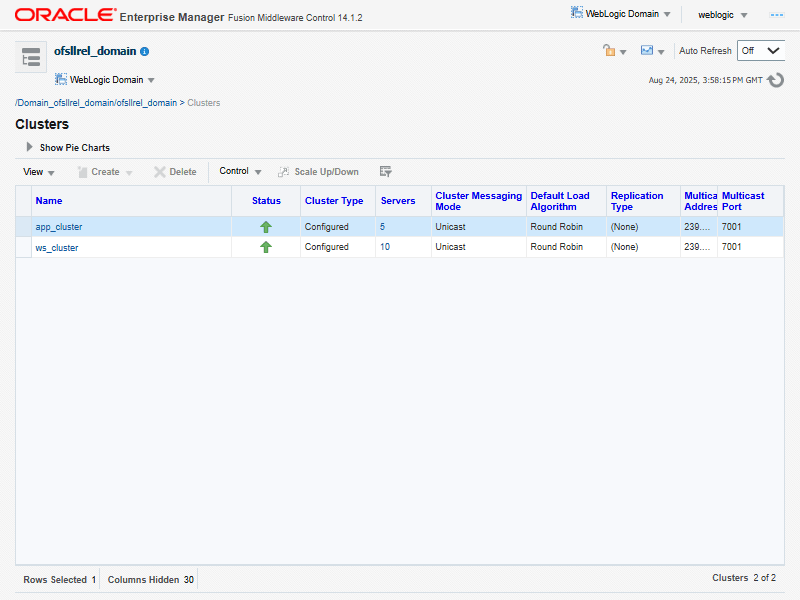The width and height of the screenshot is (800, 600).
Task: Click the app_cluster green up status arrow
Action: [266, 227]
